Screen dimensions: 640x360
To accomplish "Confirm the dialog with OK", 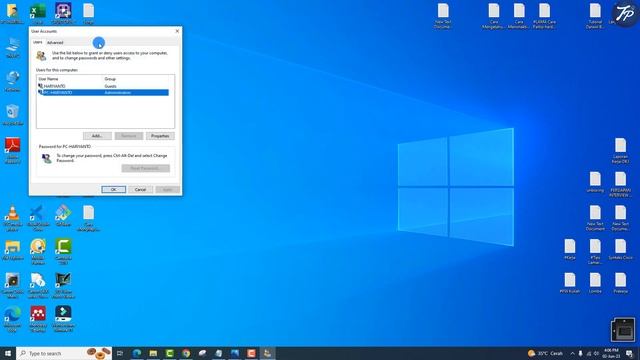I will [113, 190].
